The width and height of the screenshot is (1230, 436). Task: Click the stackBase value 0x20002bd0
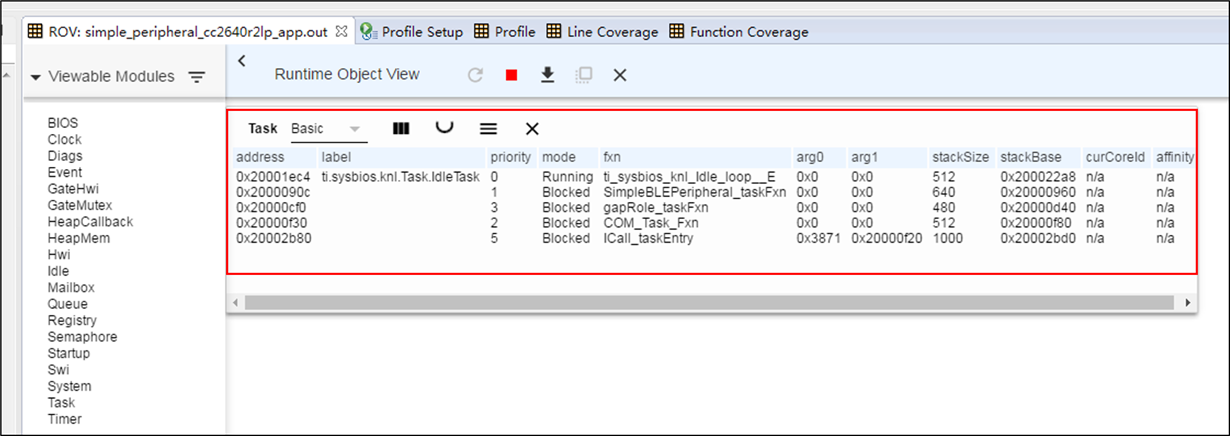(1038, 238)
